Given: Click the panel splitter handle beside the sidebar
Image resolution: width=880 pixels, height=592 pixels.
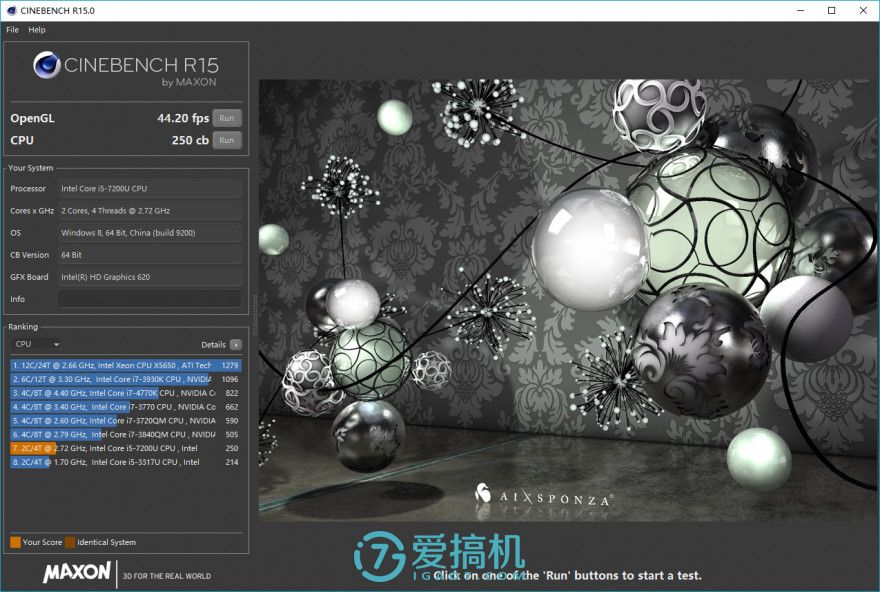Looking at the screenshot, I should [254, 314].
